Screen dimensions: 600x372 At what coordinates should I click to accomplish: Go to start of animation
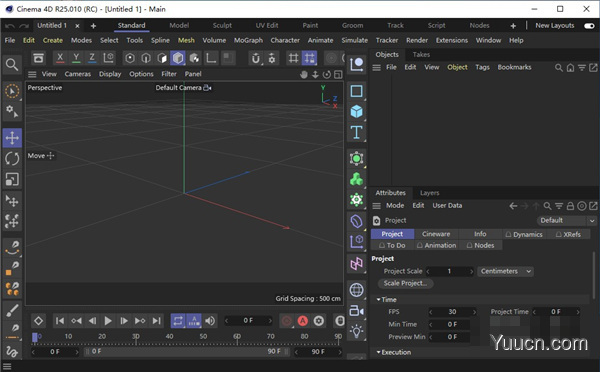pos(60,321)
